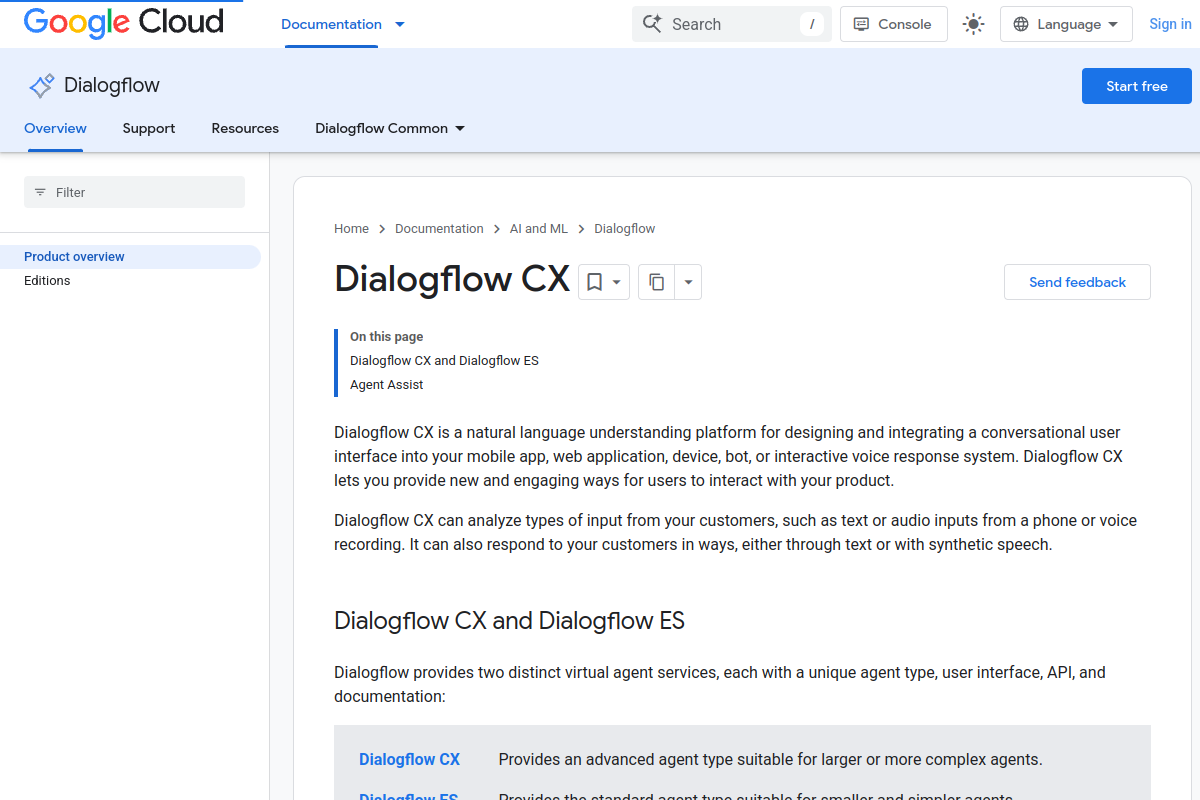Click the Google Cloud logo
The width and height of the screenshot is (1200, 800).
[124, 23]
